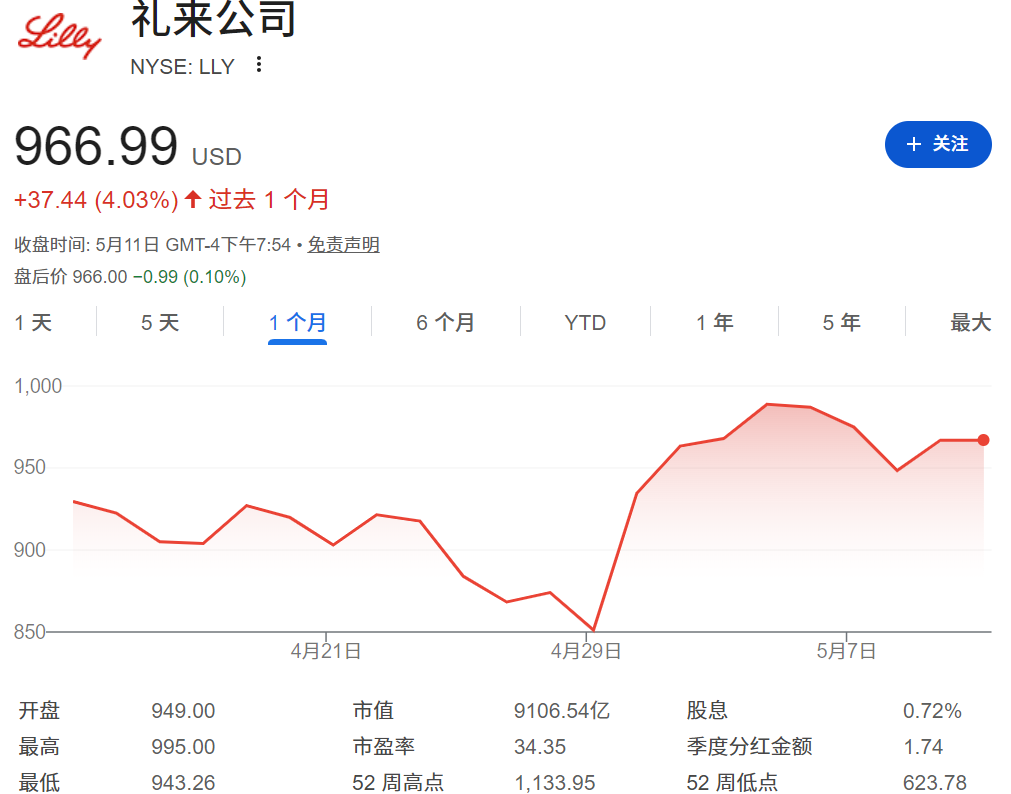1011x794 pixels.
Task: Click the 市值 label
Action: pyautogui.click(x=373, y=711)
